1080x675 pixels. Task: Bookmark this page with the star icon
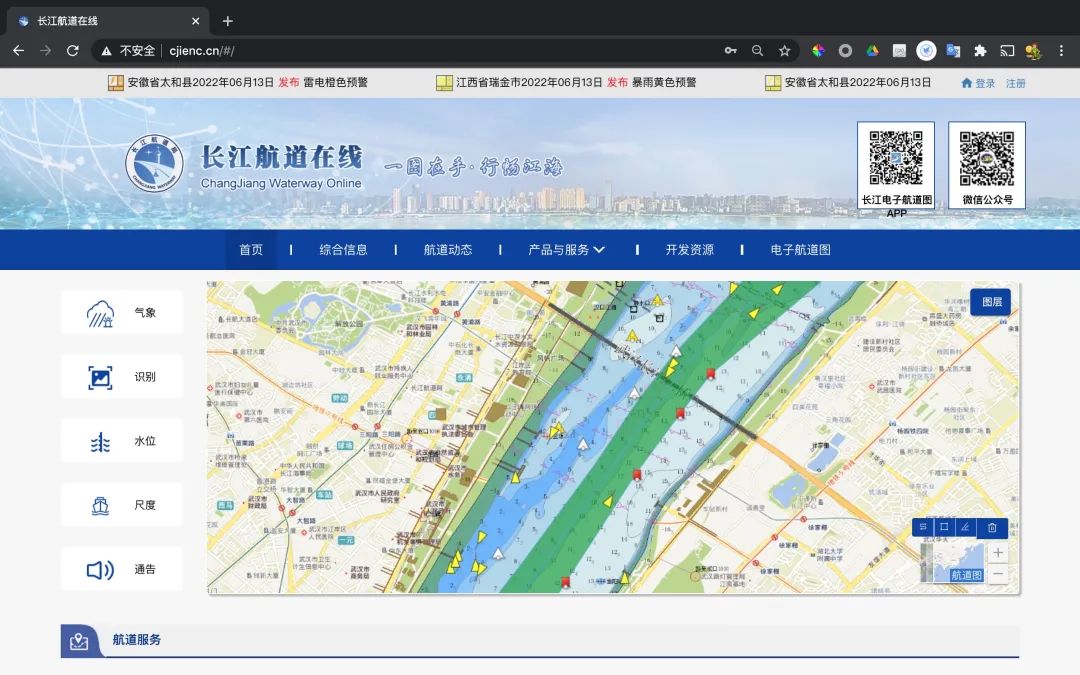[x=785, y=51]
